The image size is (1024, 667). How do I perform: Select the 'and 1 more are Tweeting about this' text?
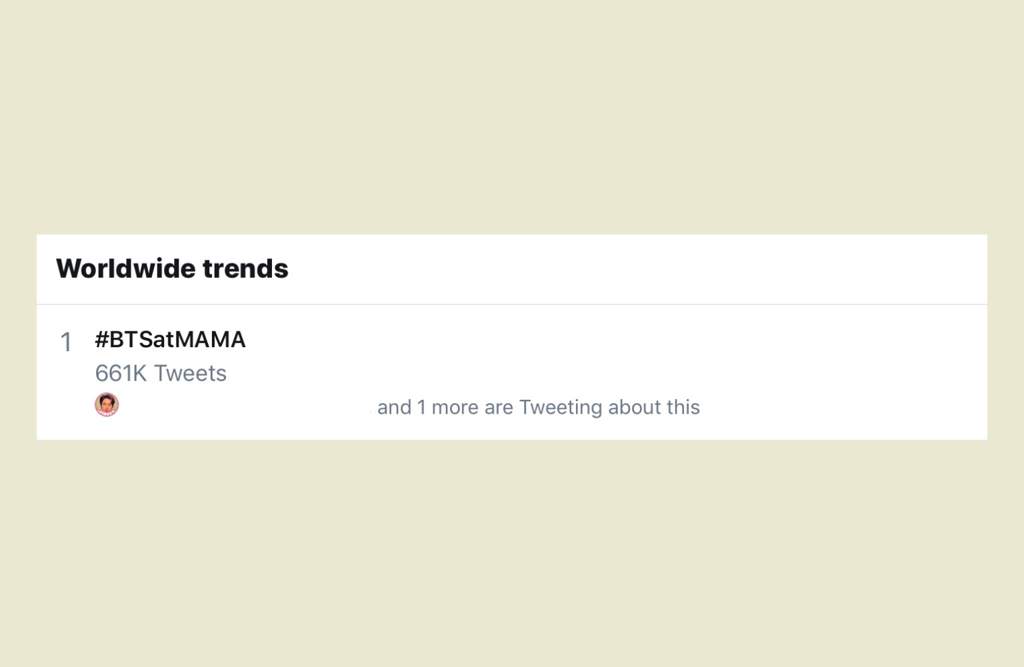tap(538, 407)
